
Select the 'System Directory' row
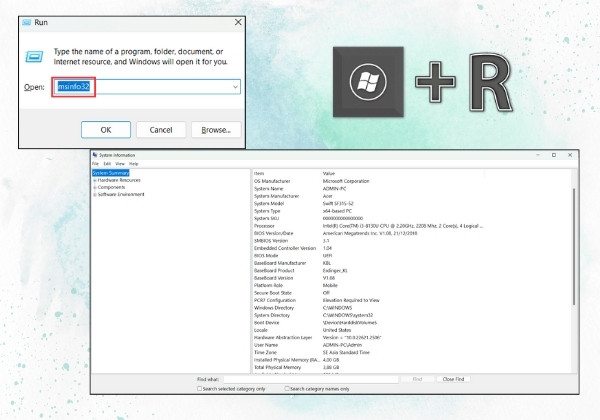(412, 315)
